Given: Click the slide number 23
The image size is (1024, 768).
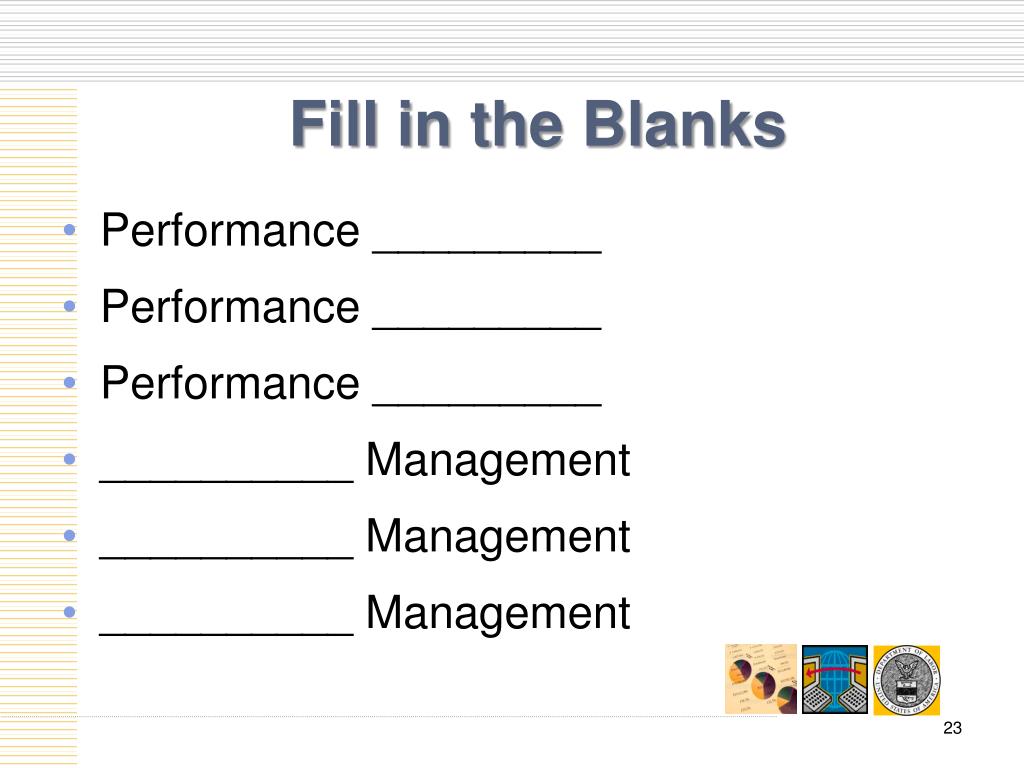Looking at the screenshot, I should click(952, 728).
